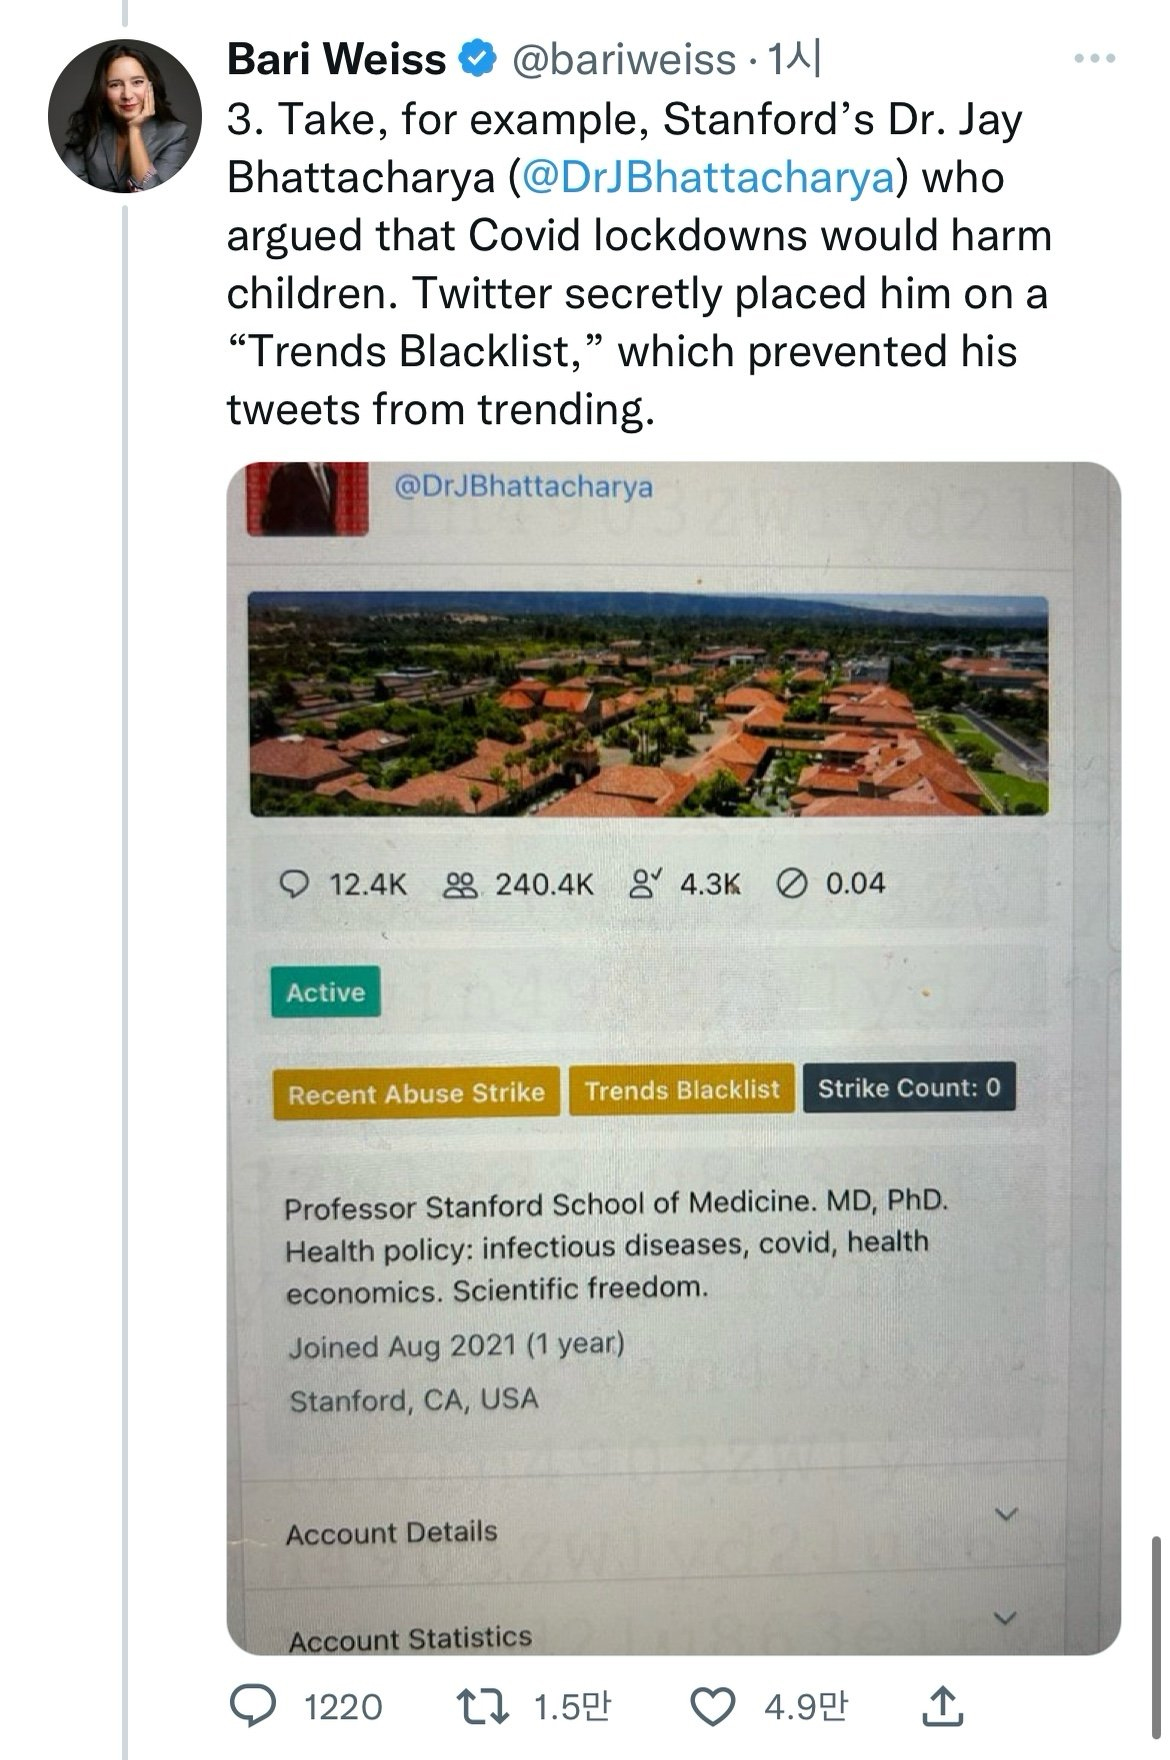Click the Trends Blacklist tag
Viewport: 1170px width, 1760px height.
coord(682,1090)
